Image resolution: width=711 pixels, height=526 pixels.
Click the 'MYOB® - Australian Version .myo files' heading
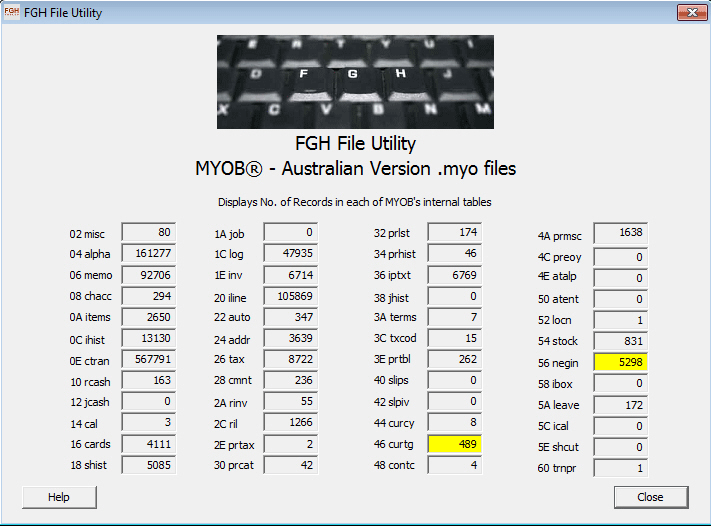356,169
